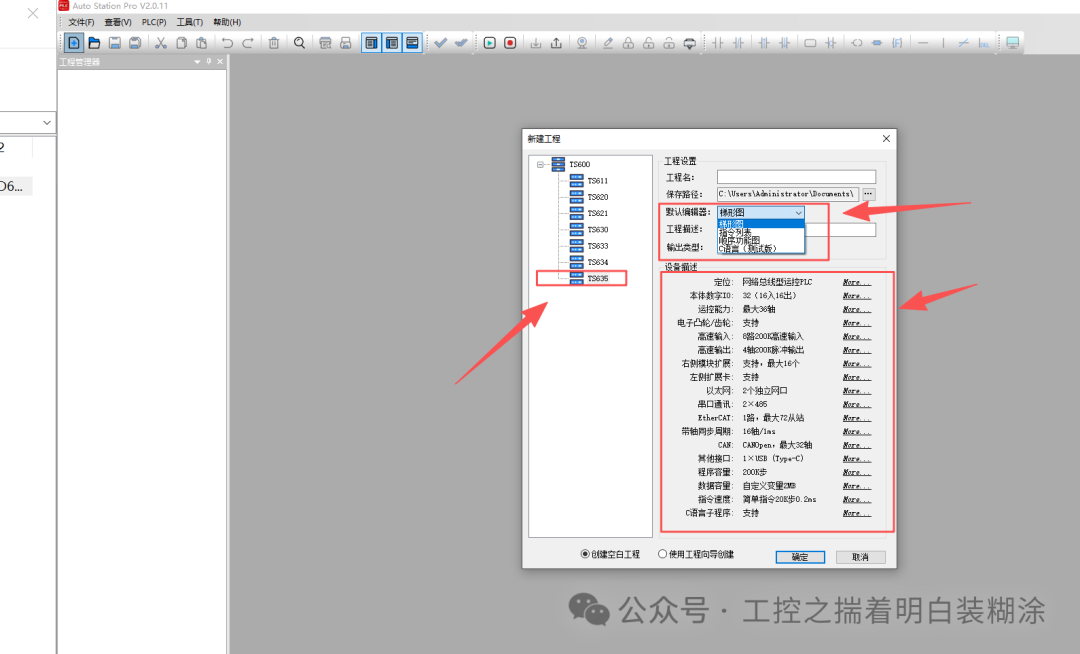Click the 确定 button

click(x=800, y=557)
